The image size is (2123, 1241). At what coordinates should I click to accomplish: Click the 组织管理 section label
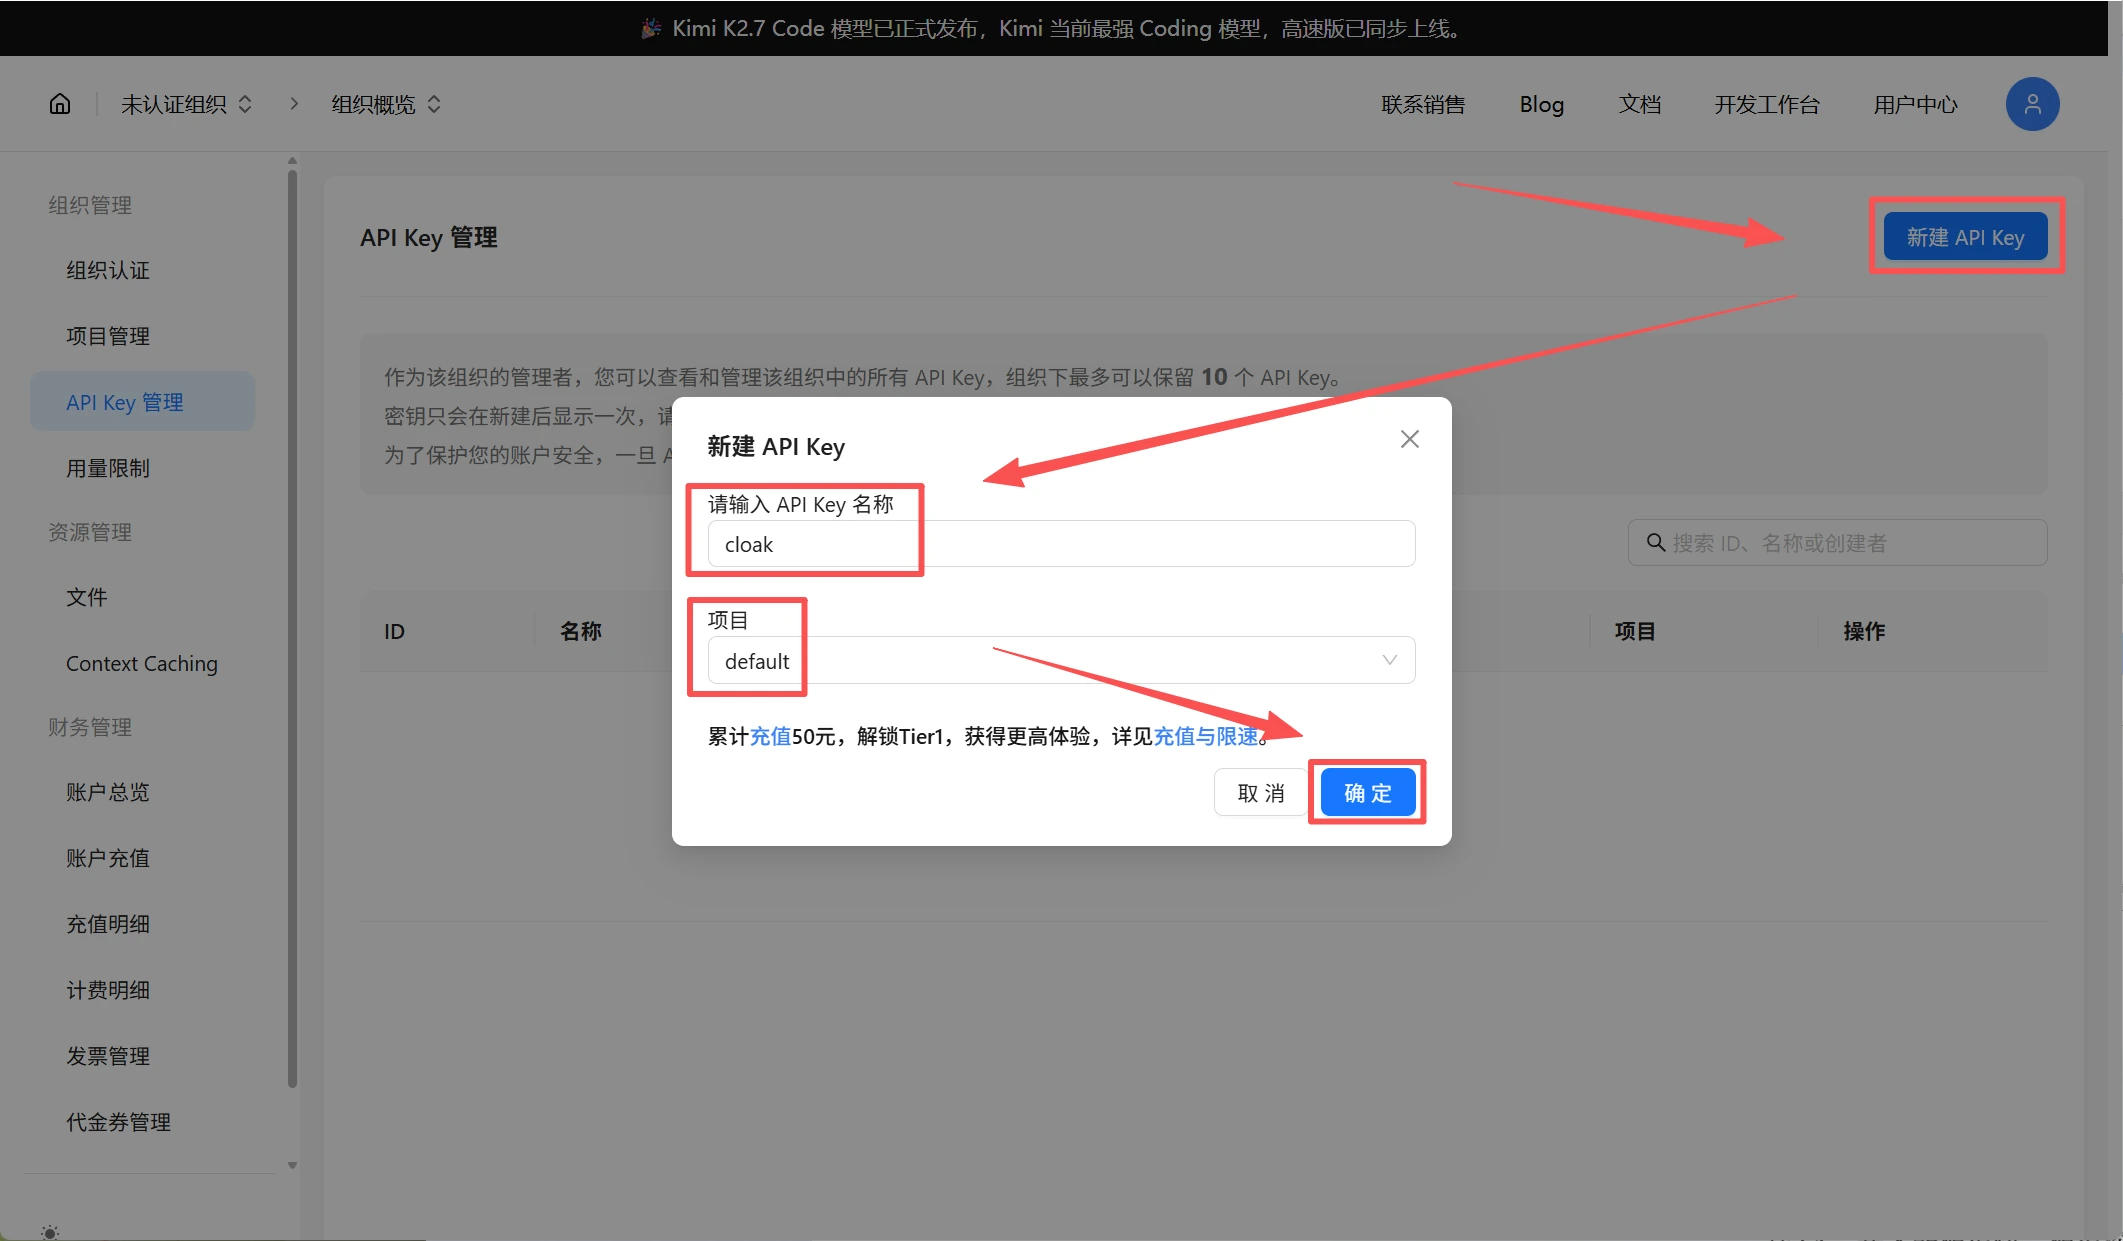click(x=90, y=205)
